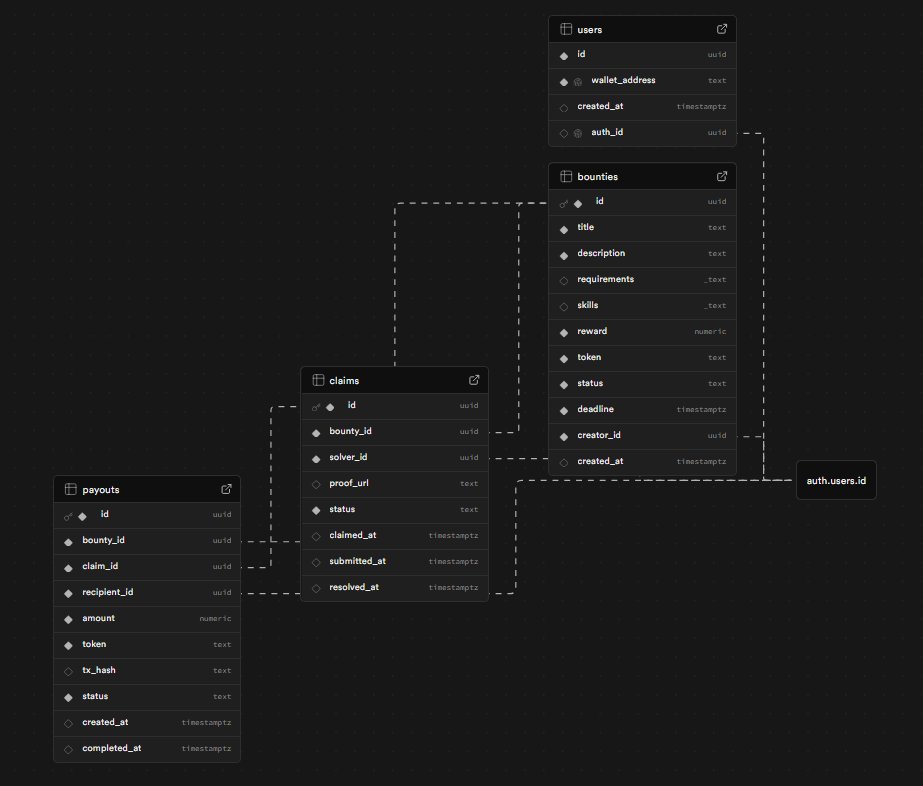Select the token column name in bounties
Viewport: 923px width, 786px height.
click(x=589, y=357)
